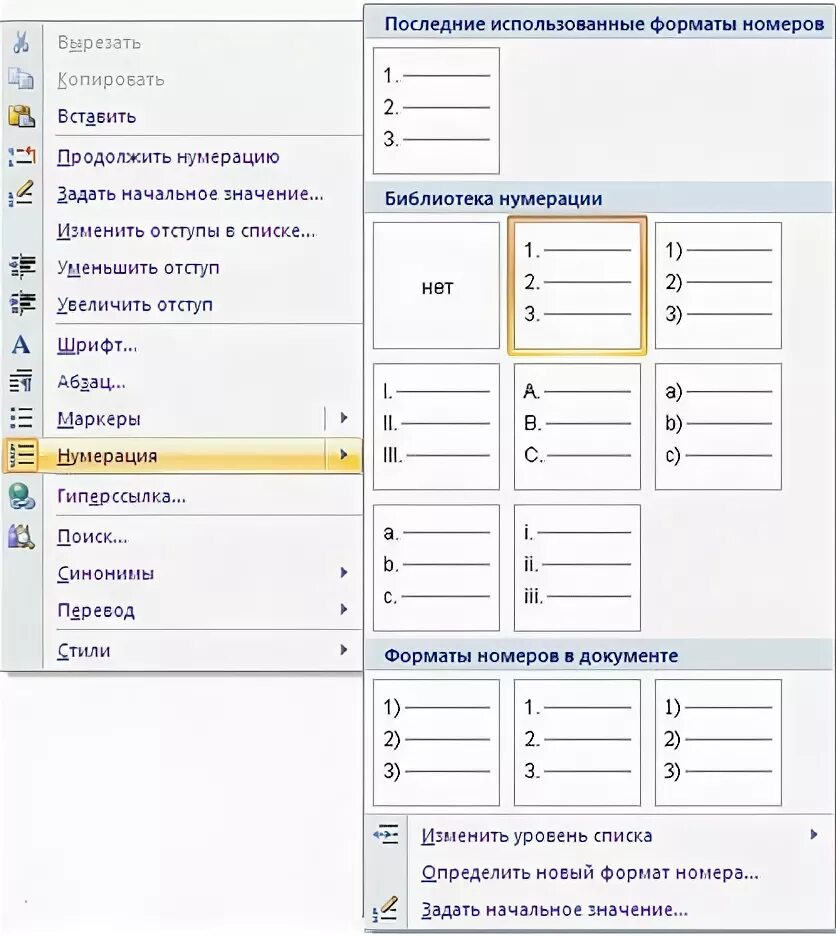This screenshot has width=836, height=936.
Task: Click 'Задать начальное значение…' under 'Определить новый формат номера…'
Action: pyautogui.click(x=555, y=910)
